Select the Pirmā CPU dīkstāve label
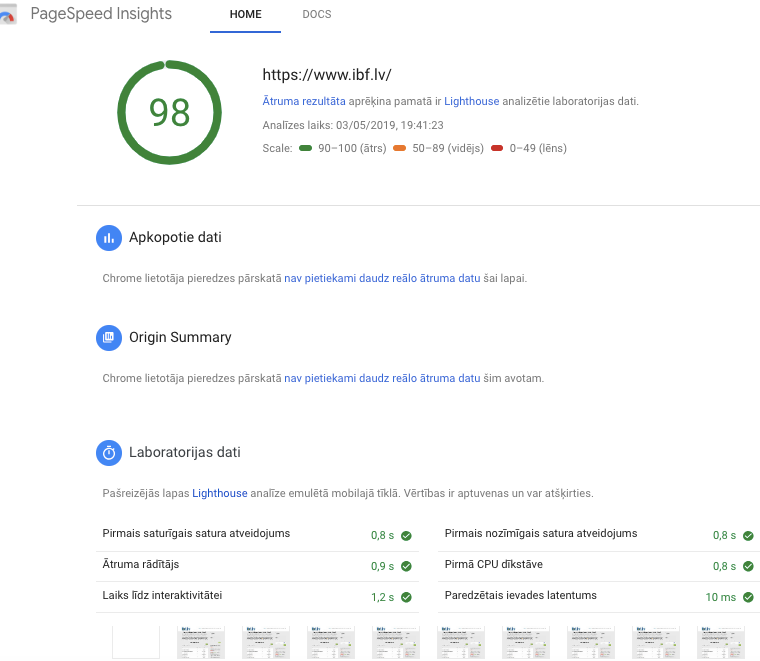This screenshot has width=760, height=661. pos(493,565)
